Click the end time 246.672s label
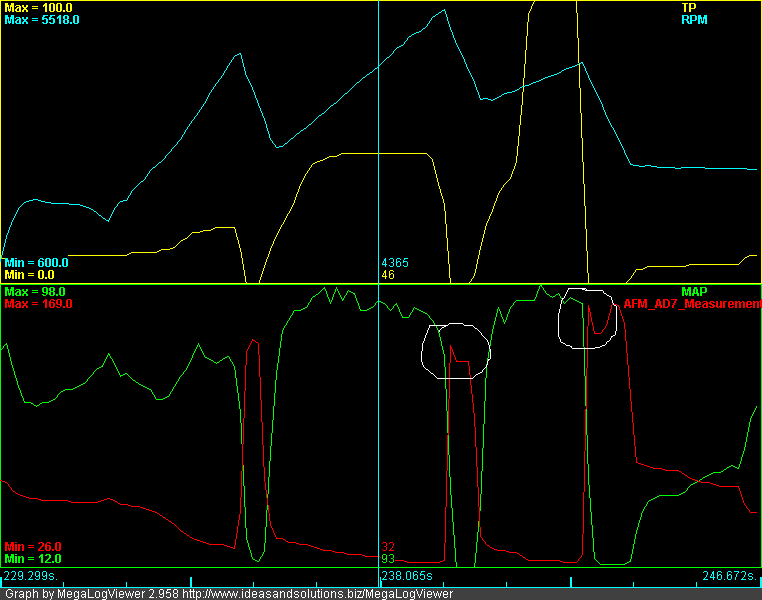The height and width of the screenshot is (600, 762). point(730,576)
